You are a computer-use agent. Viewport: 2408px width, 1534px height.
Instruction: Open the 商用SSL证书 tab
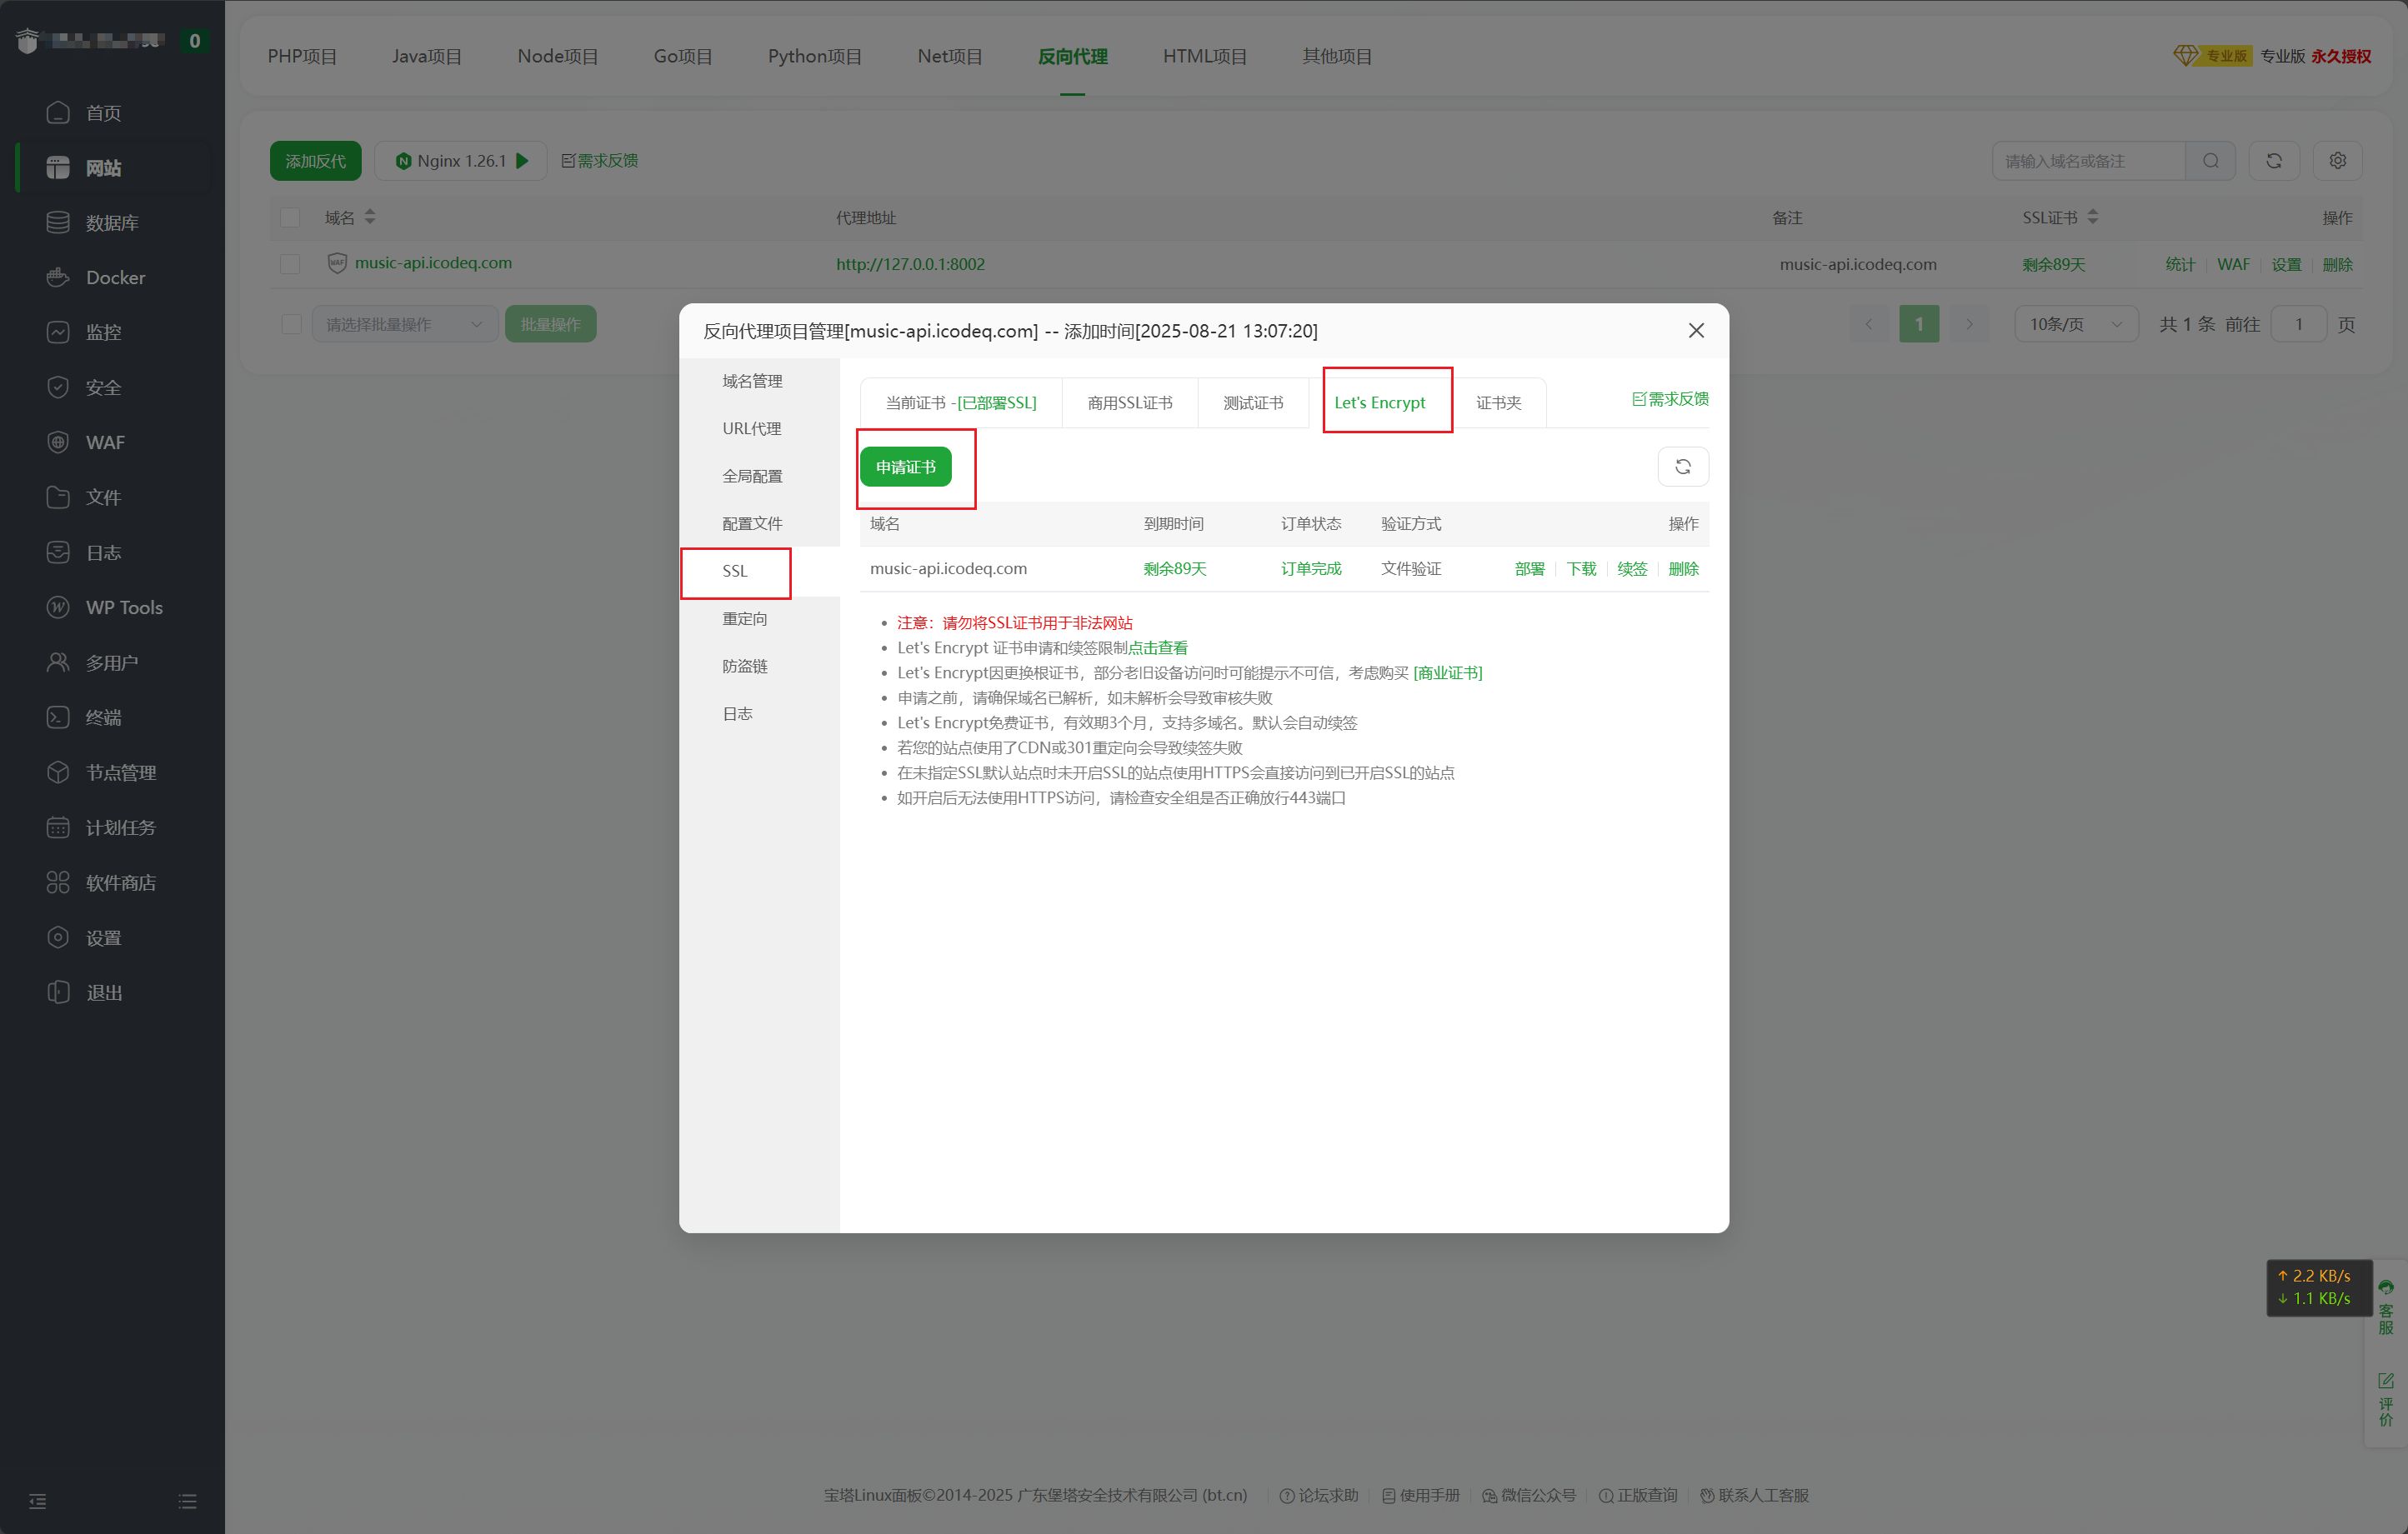pos(1130,403)
